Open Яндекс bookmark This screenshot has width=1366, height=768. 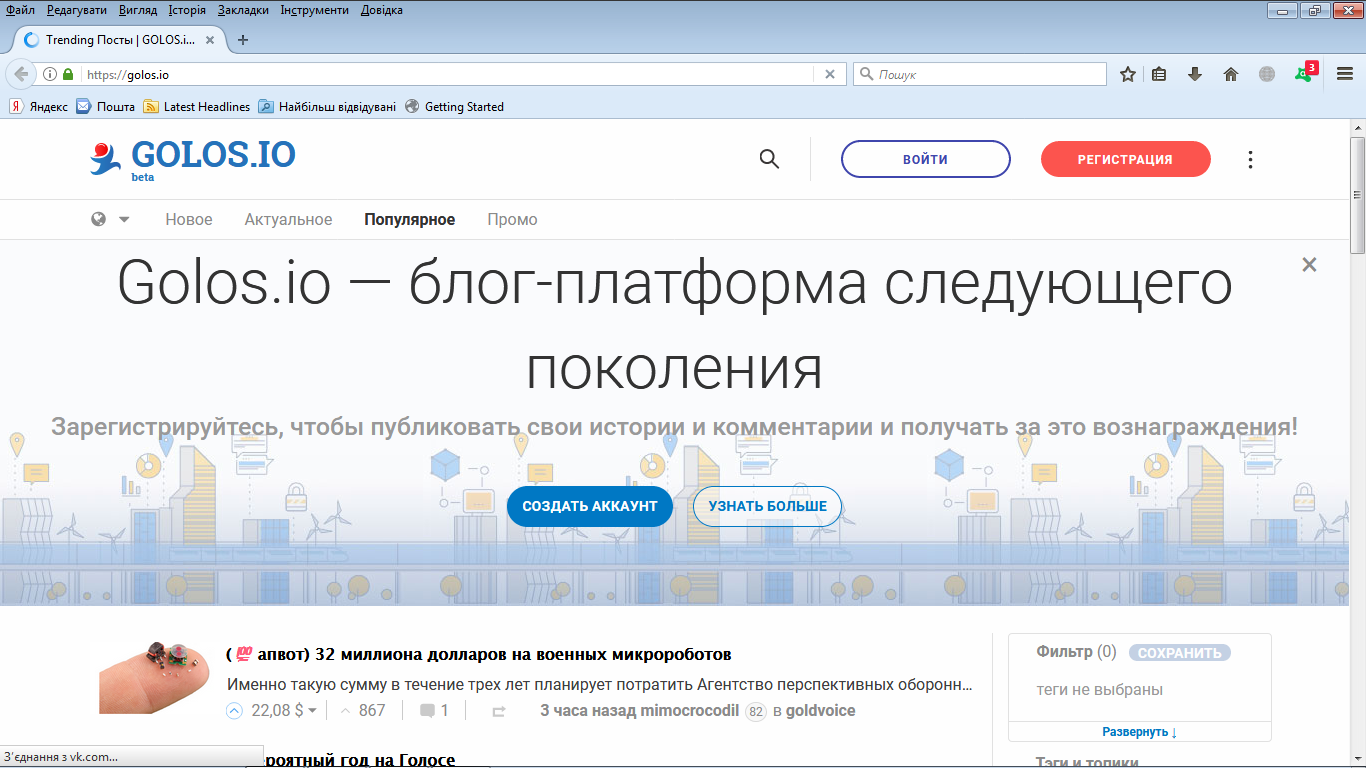[39, 107]
